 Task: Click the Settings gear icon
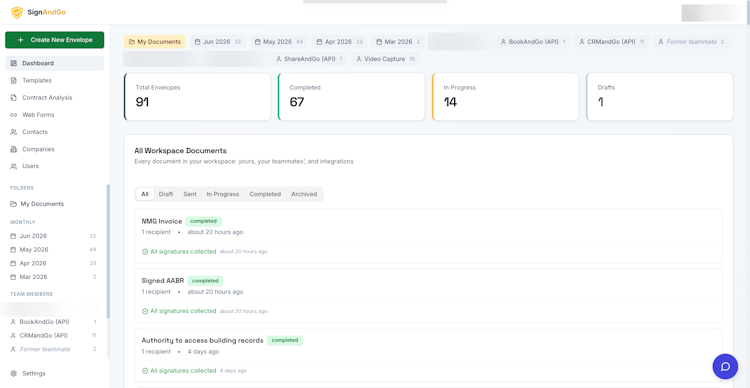click(x=13, y=373)
